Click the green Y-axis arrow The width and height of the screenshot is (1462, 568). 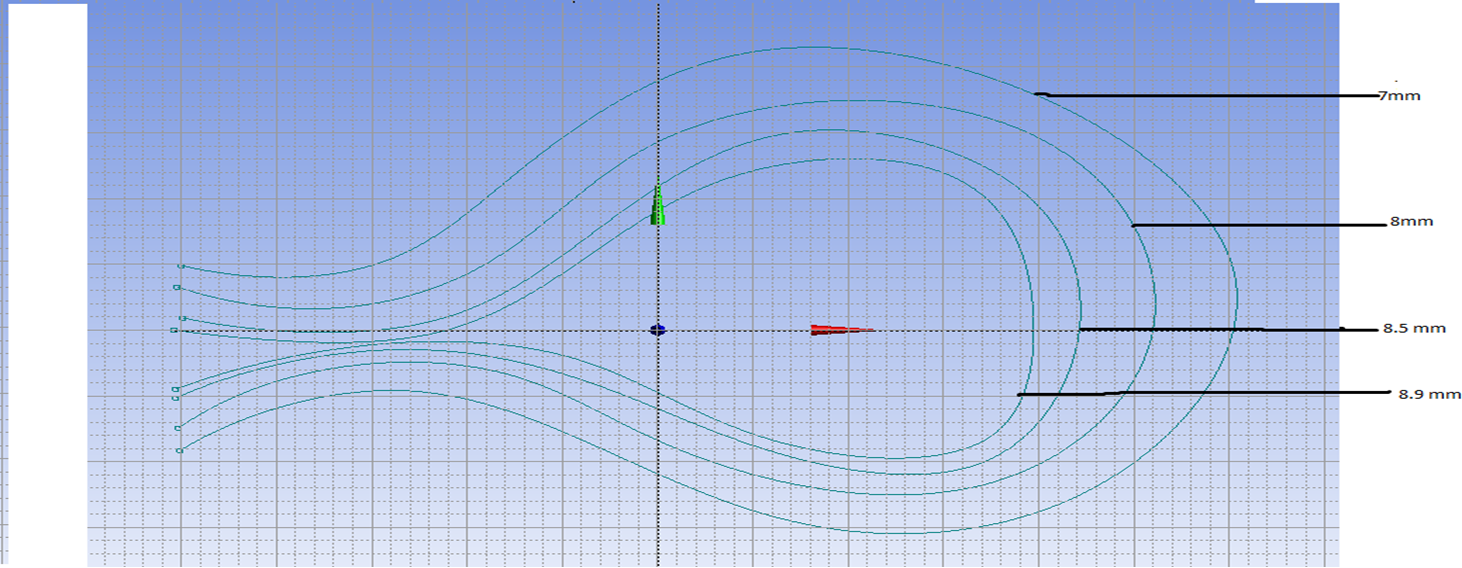click(657, 206)
